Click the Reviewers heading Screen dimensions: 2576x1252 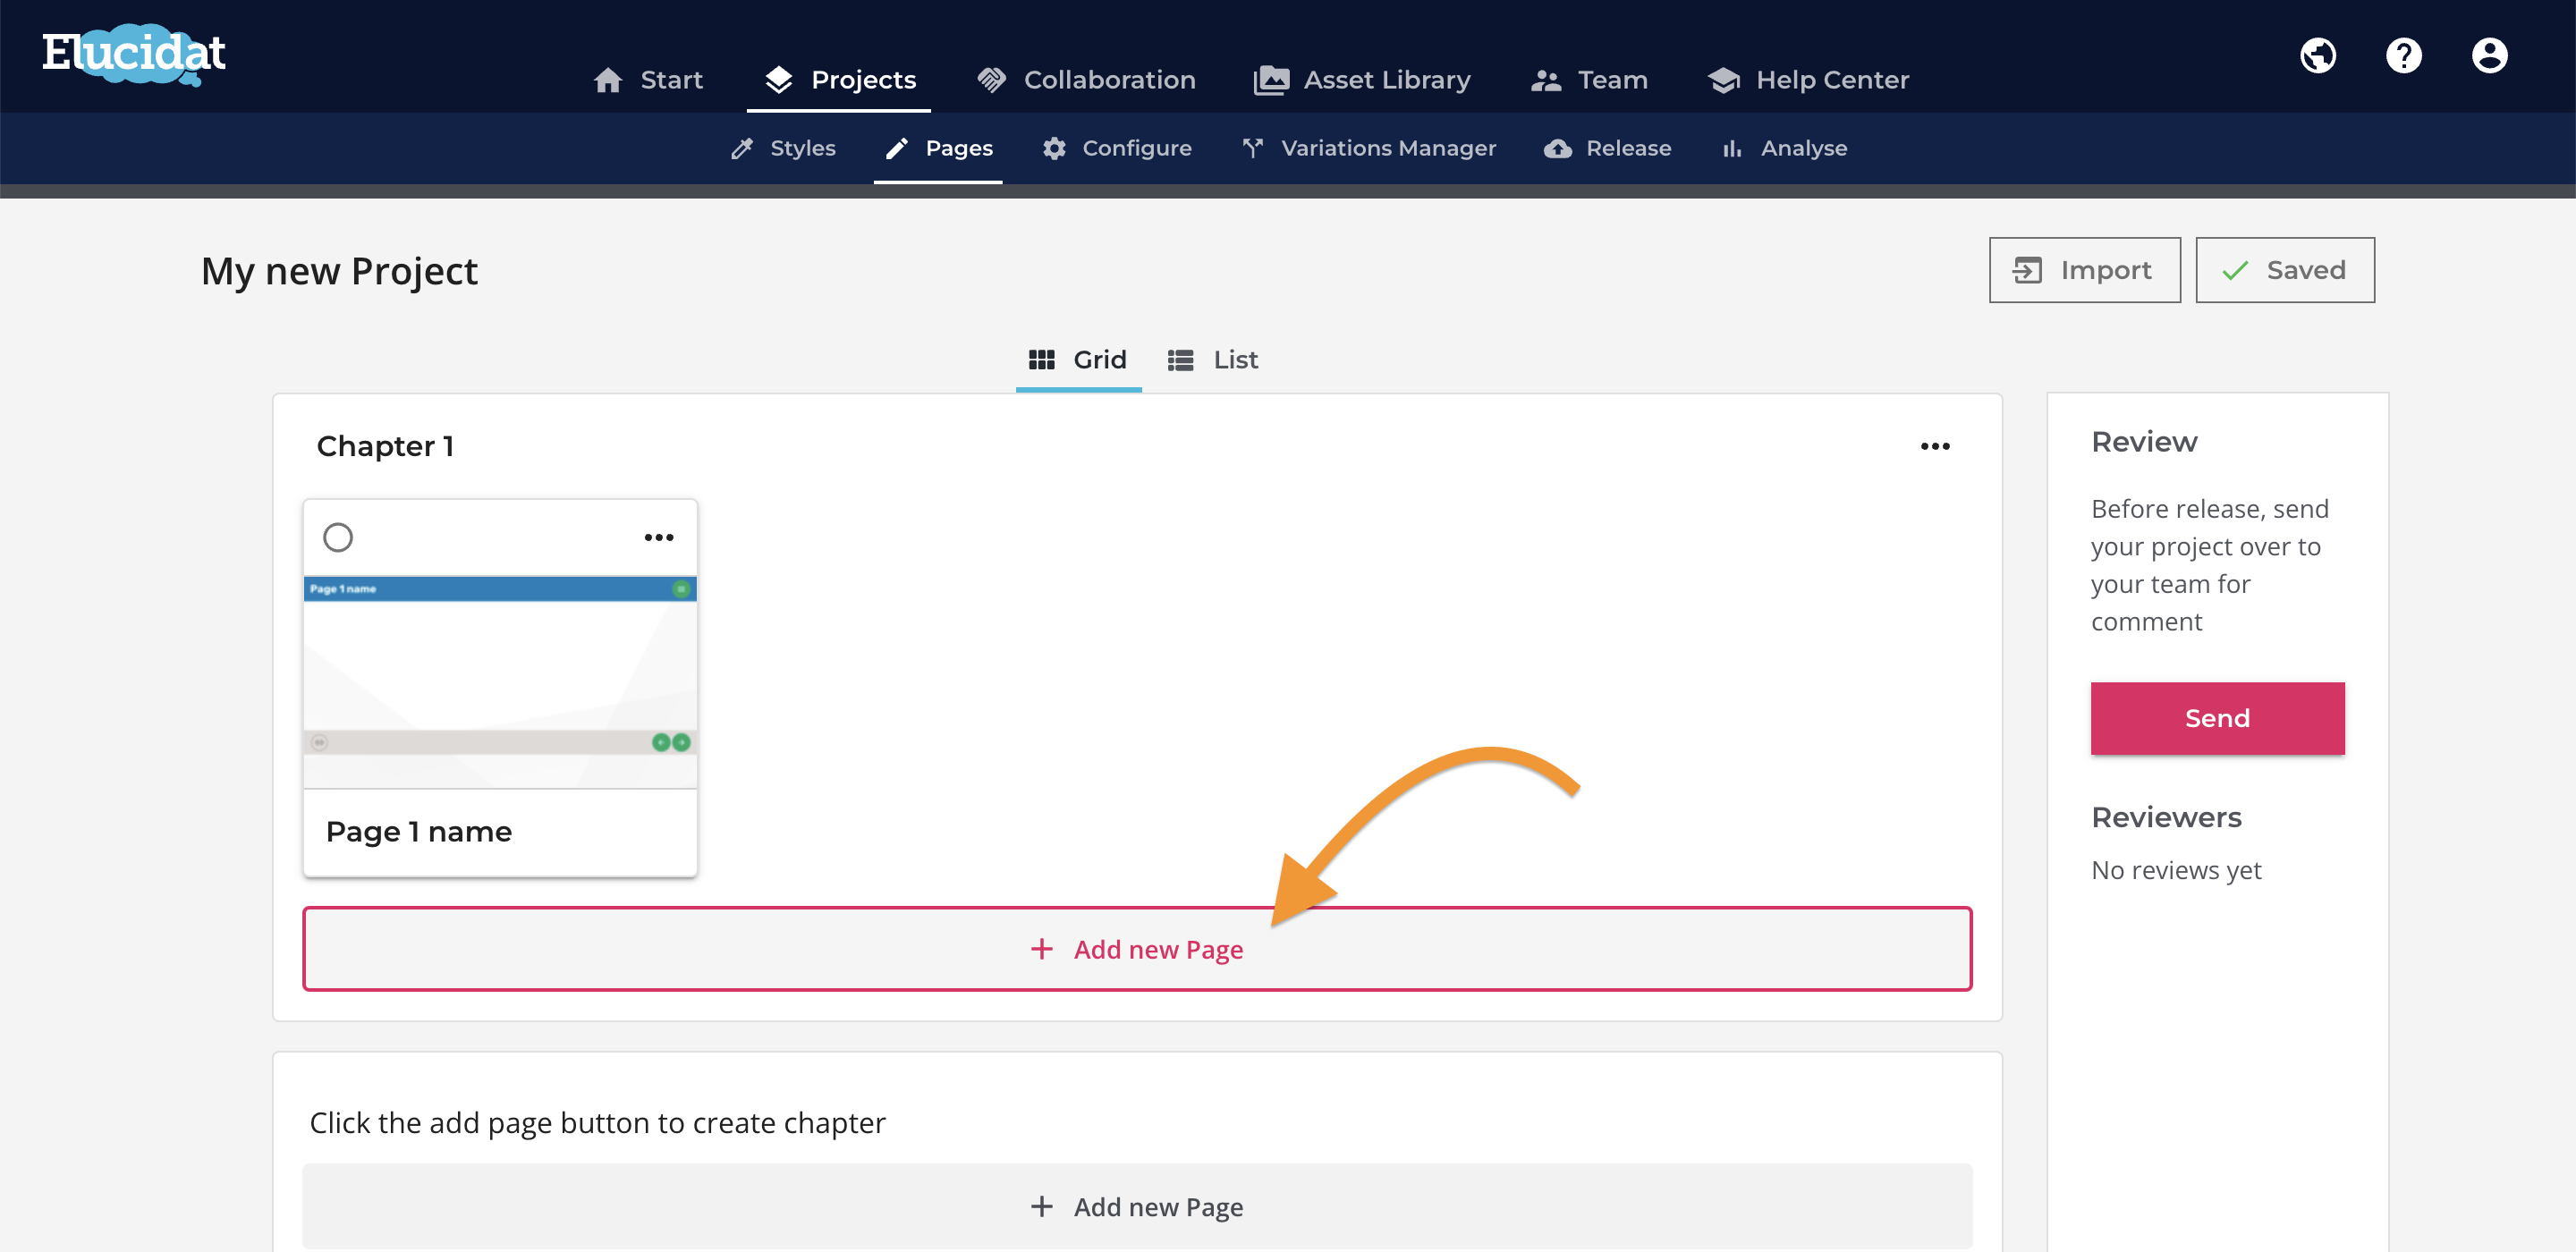coord(2166,817)
